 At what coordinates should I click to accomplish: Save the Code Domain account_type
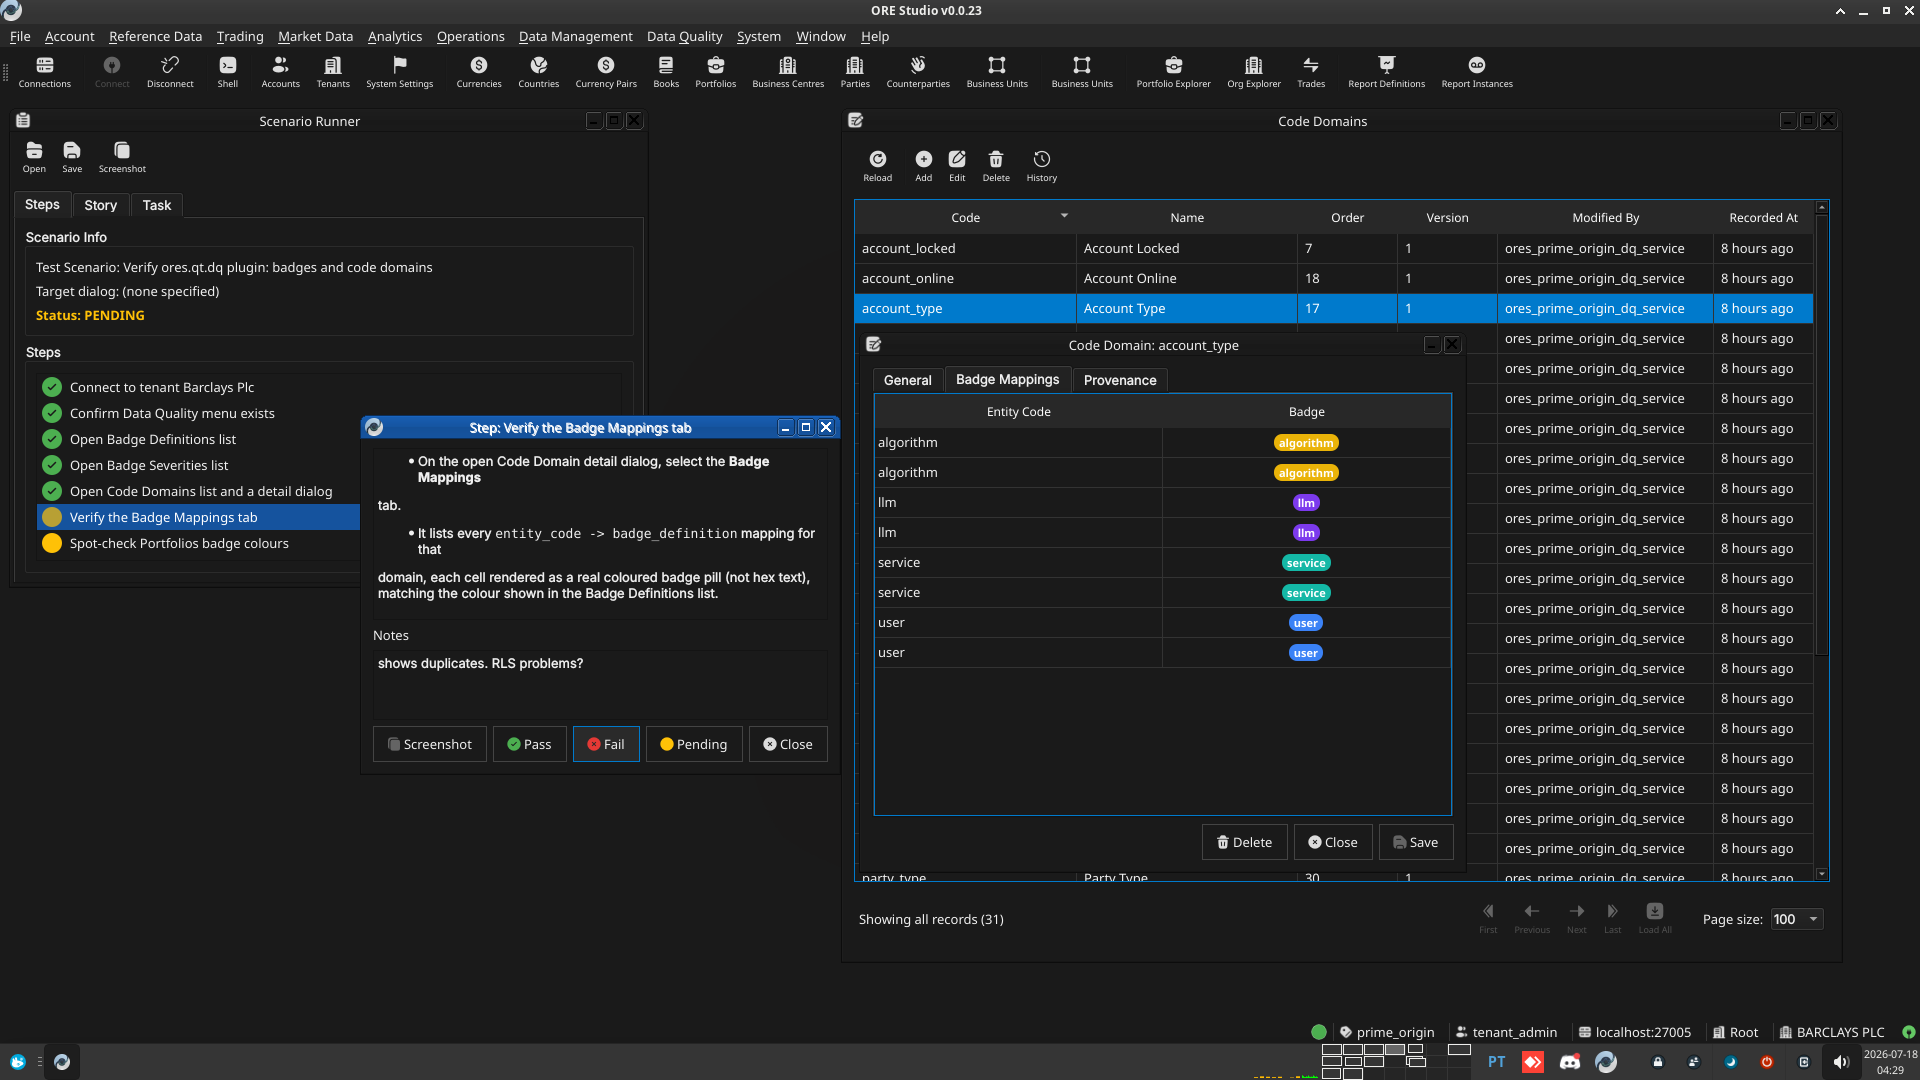(x=1415, y=842)
